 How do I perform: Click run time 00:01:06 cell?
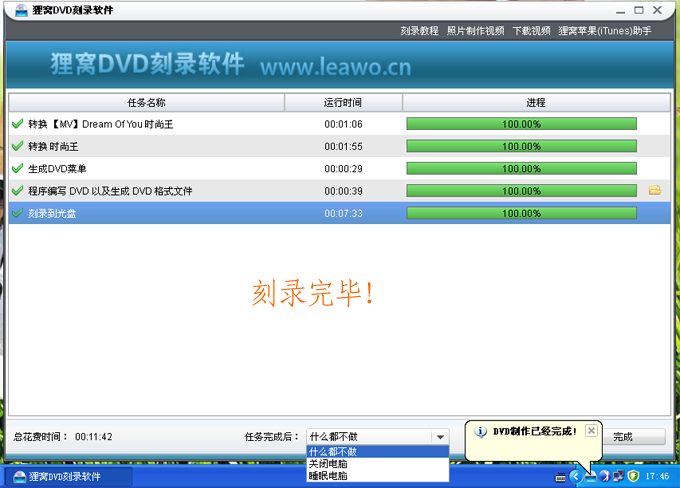[343, 124]
